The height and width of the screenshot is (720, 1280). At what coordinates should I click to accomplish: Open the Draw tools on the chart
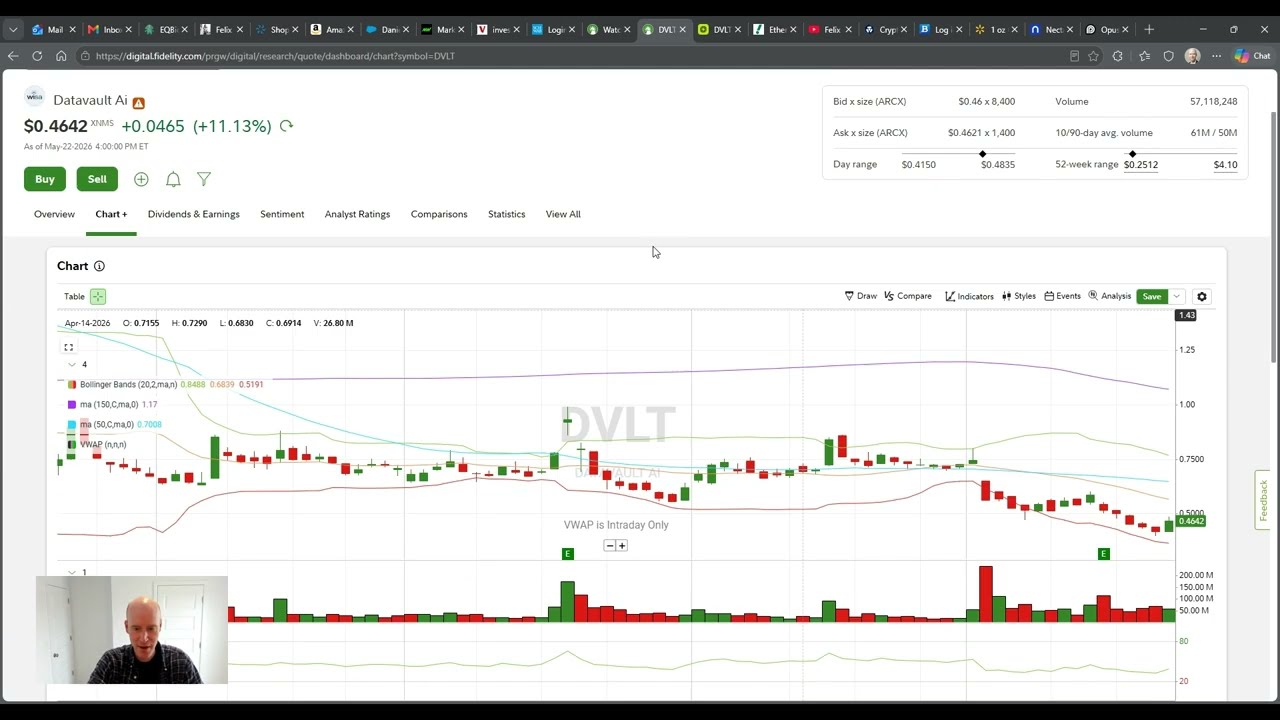pos(861,296)
